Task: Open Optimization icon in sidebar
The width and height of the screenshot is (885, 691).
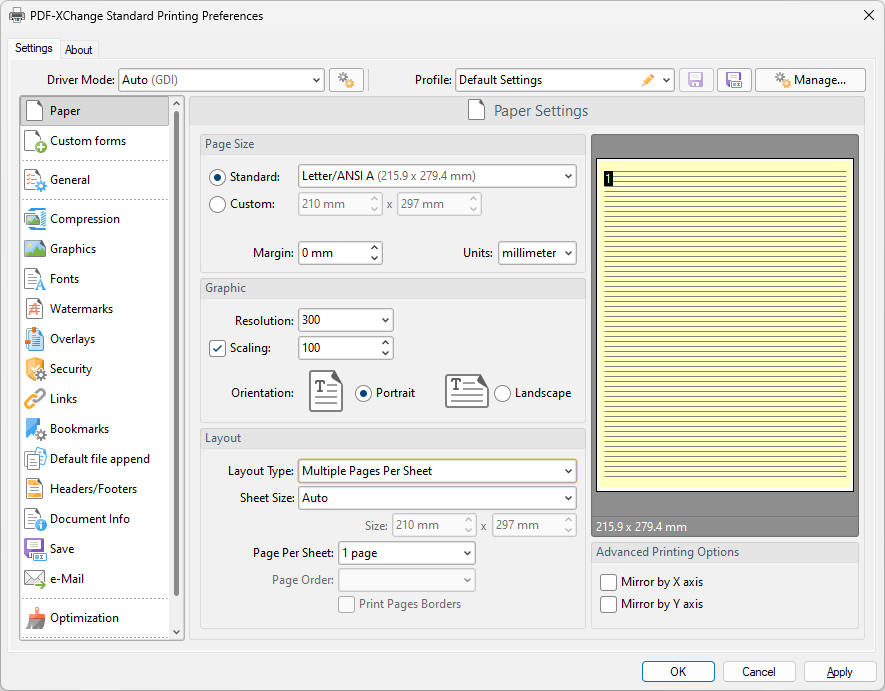Action: [35, 618]
